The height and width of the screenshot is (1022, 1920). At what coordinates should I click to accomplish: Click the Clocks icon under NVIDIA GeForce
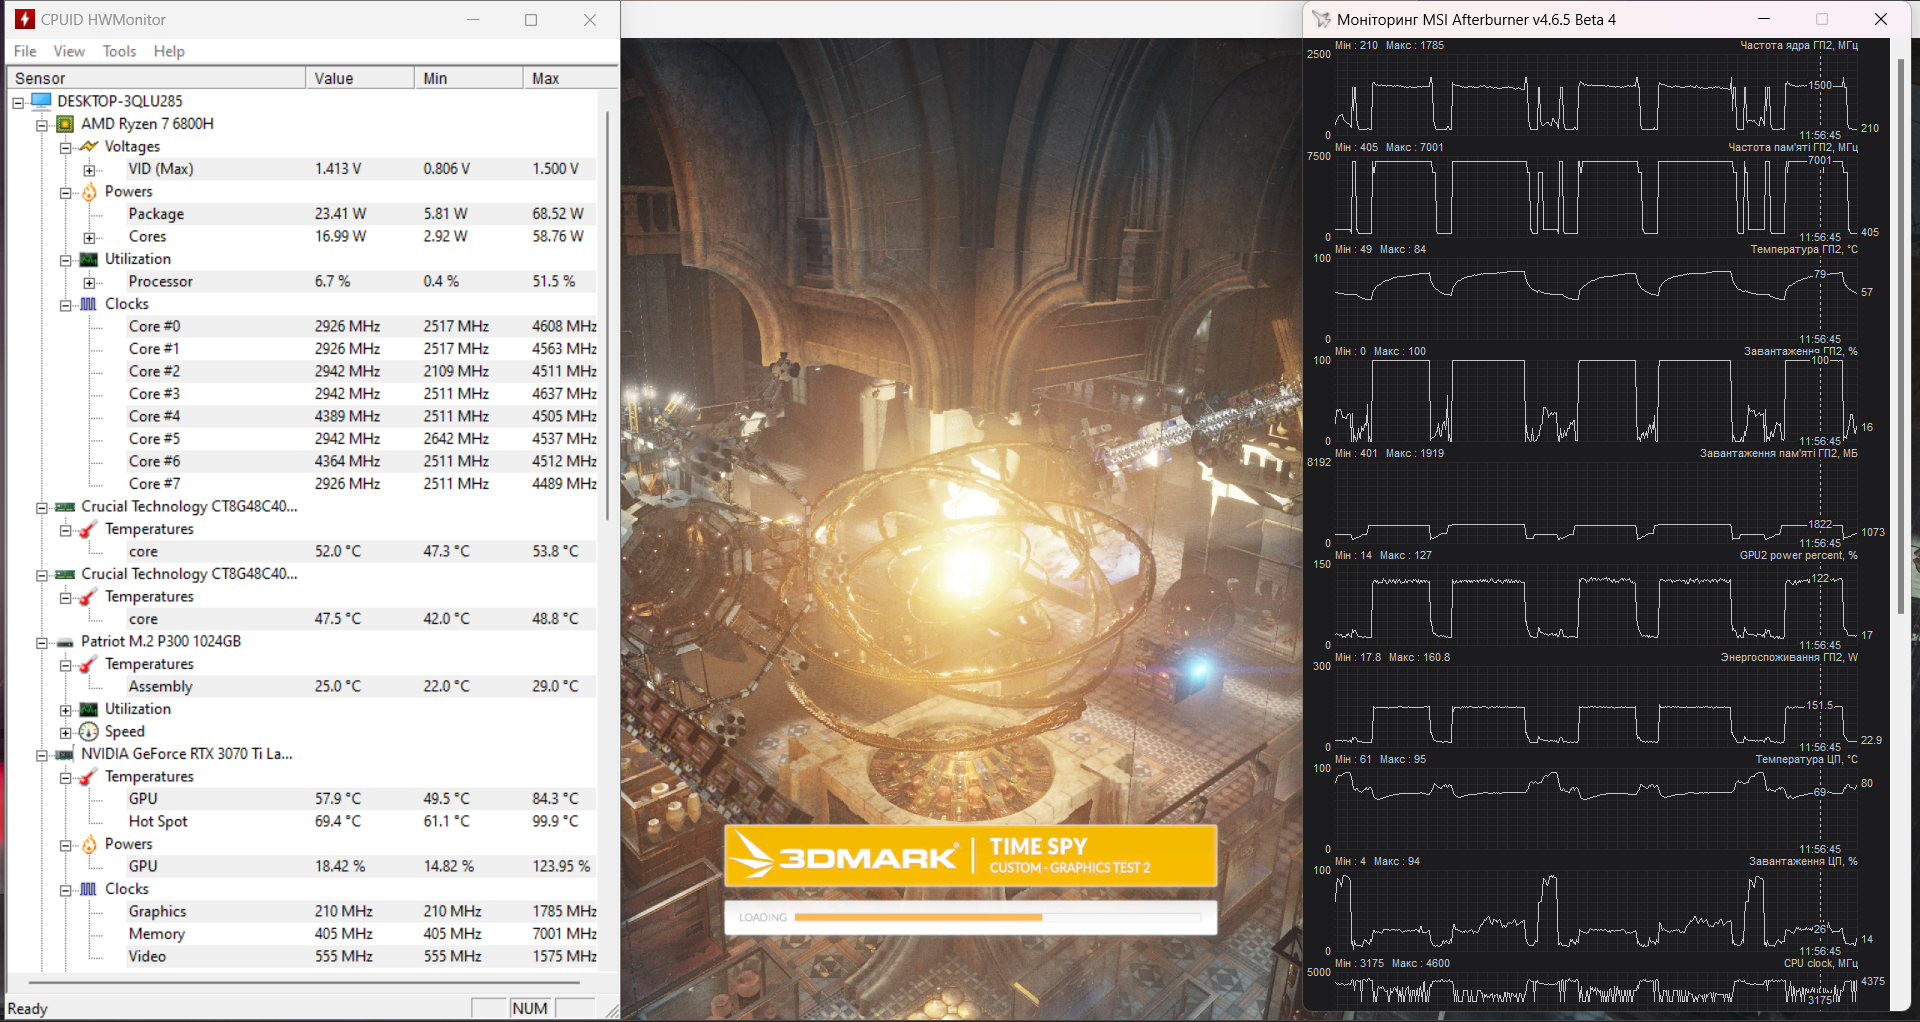coord(89,889)
